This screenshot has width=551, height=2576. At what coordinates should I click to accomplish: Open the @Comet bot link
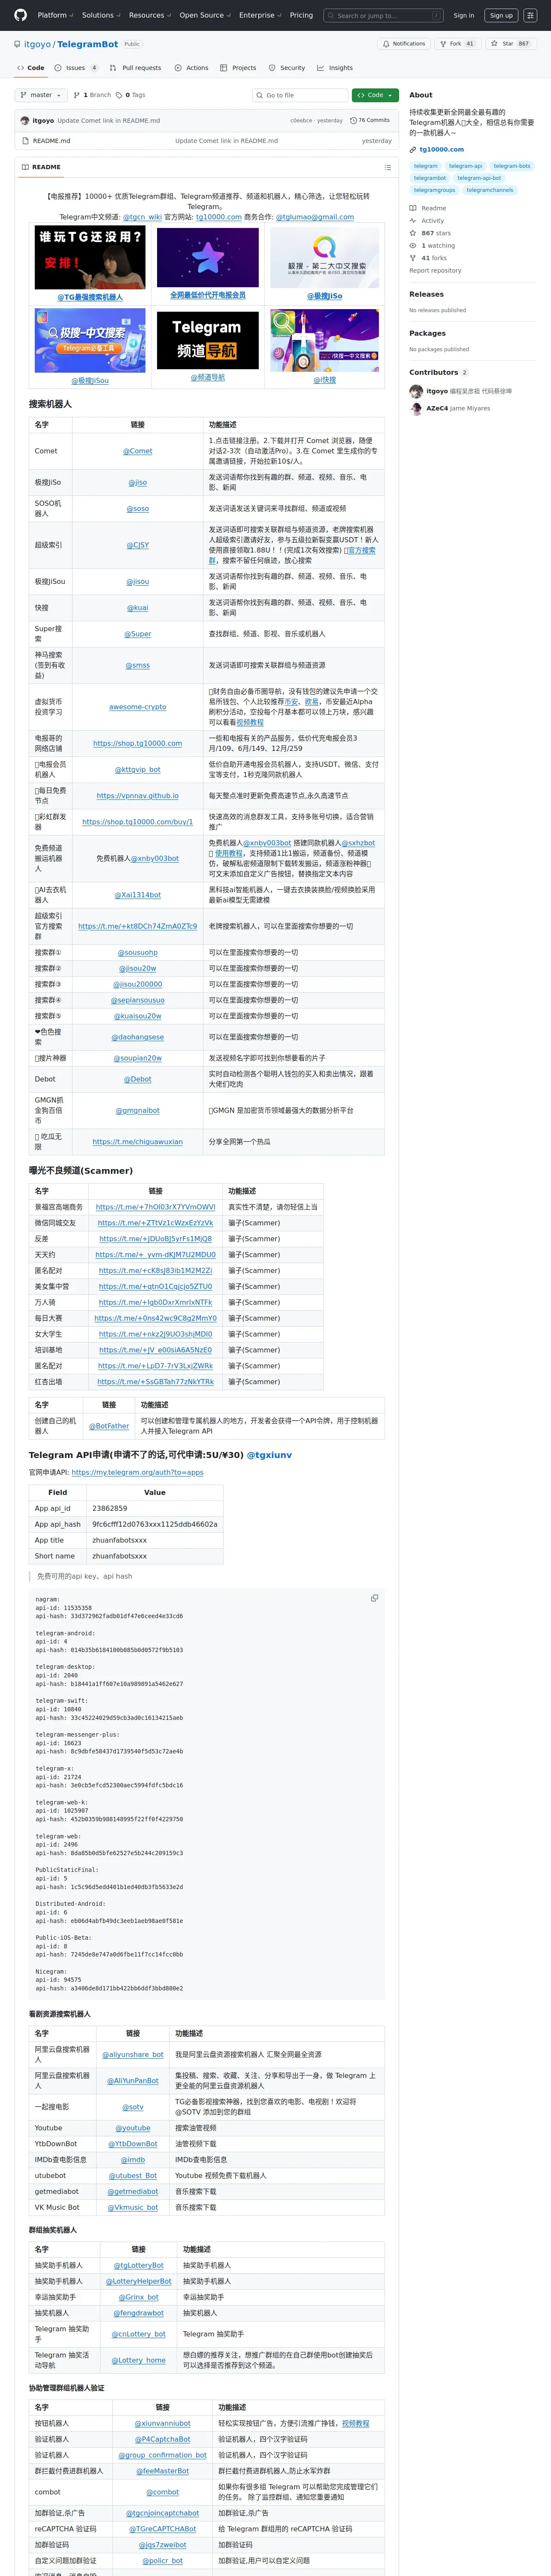[x=138, y=451]
